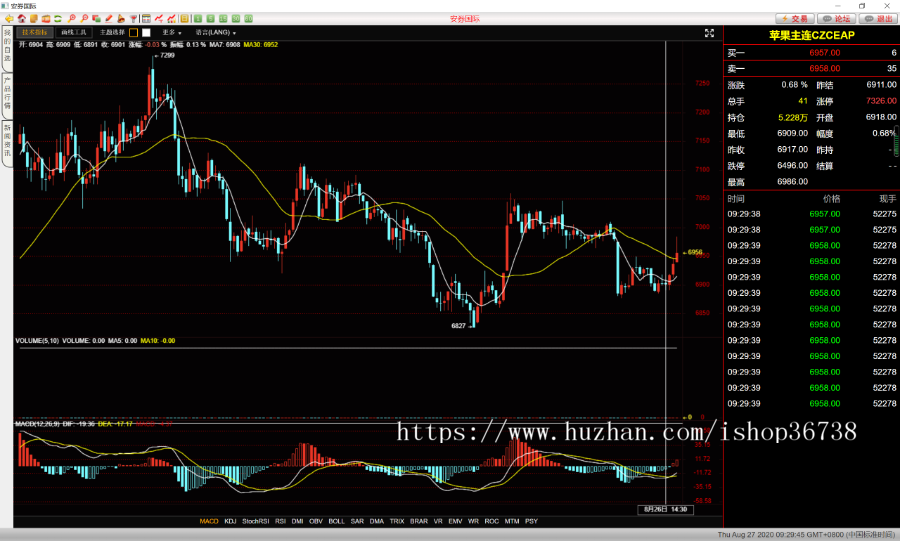Open the 语言(LANG) dropdown
The width and height of the screenshot is (900, 541).
(215, 33)
